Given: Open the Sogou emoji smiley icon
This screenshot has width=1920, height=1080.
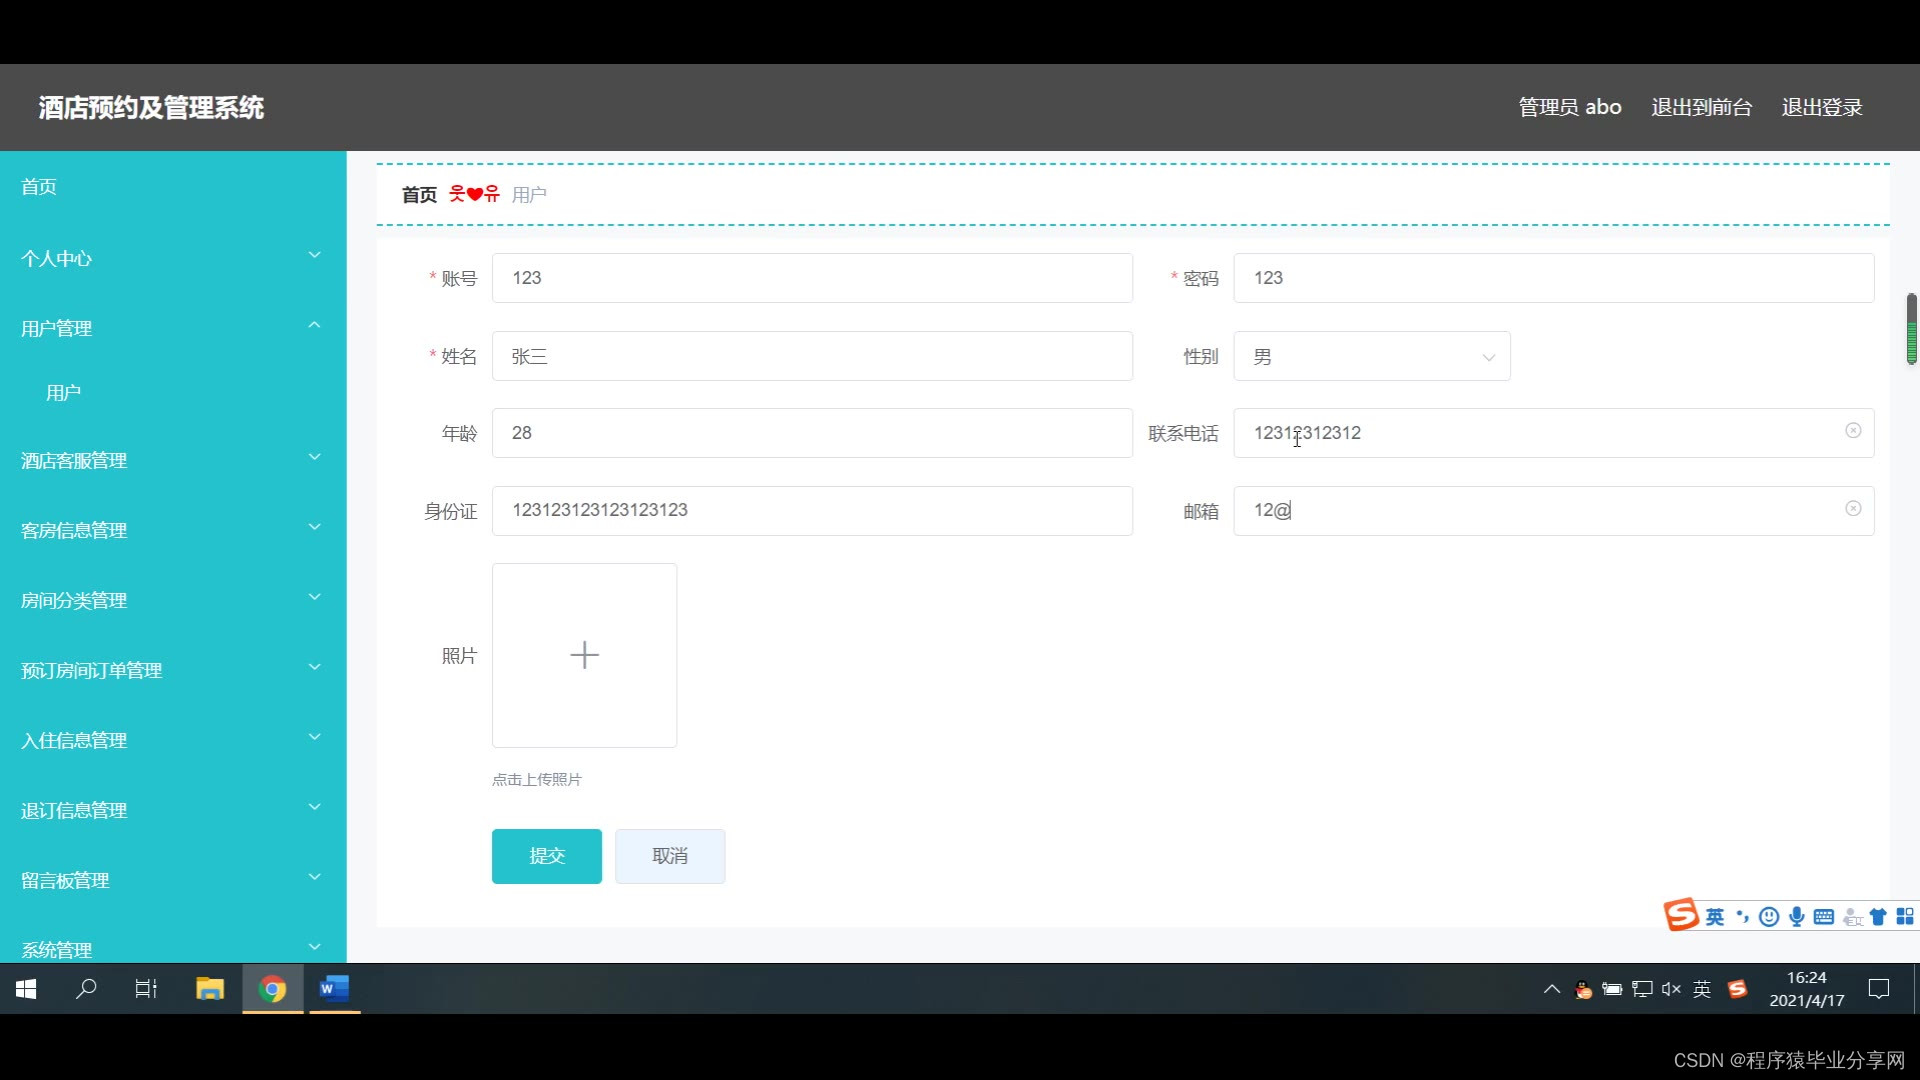Looking at the screenshot, I should coord(1768,917).
